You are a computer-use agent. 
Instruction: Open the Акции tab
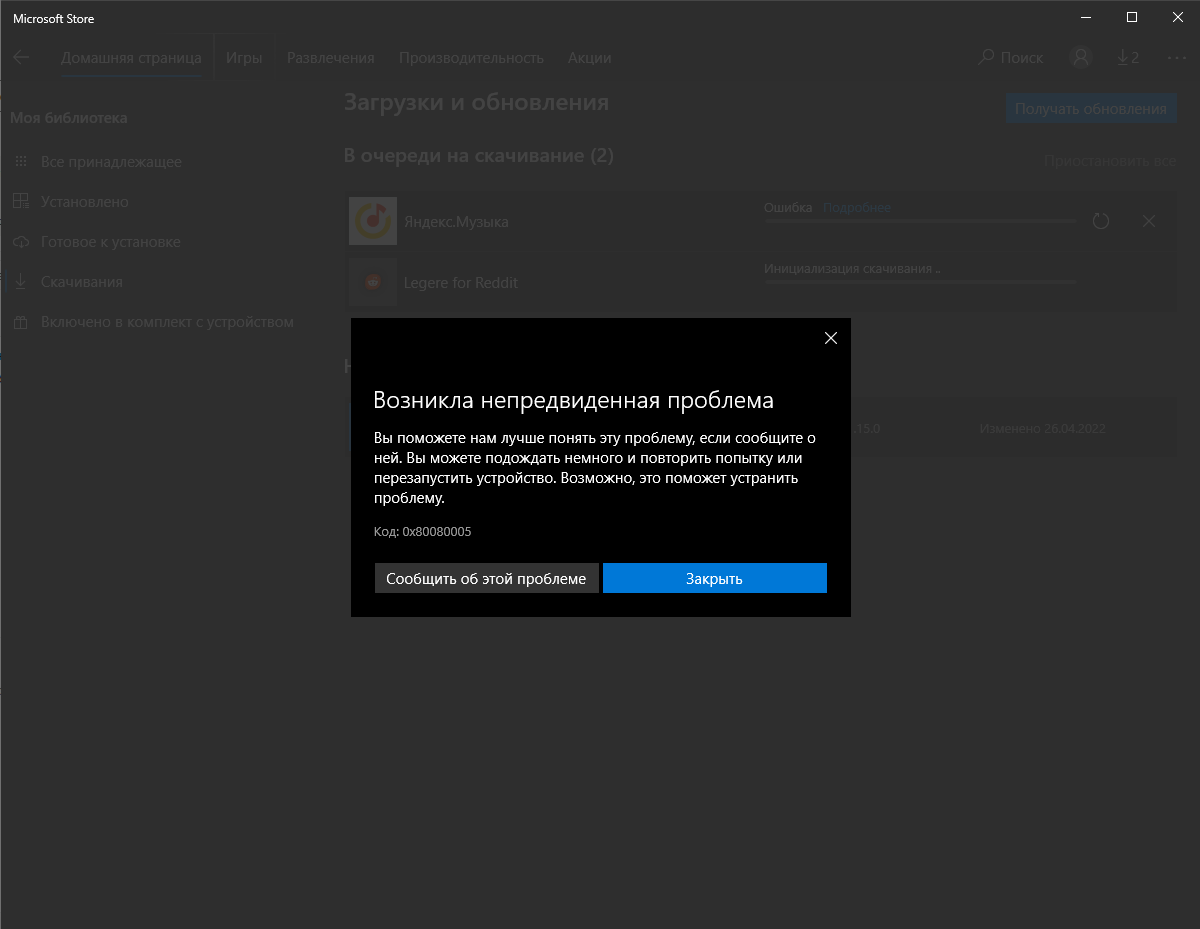click(590, 58)
